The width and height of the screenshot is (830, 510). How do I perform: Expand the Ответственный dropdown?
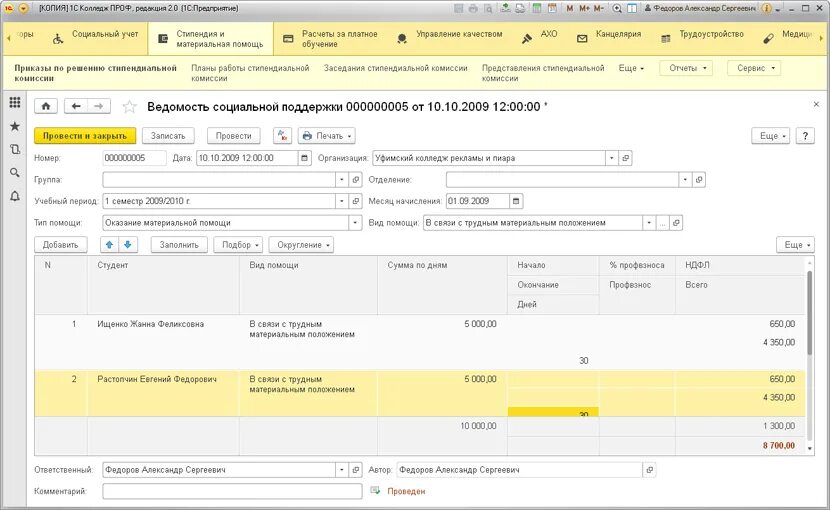click(x=342, y=470)
